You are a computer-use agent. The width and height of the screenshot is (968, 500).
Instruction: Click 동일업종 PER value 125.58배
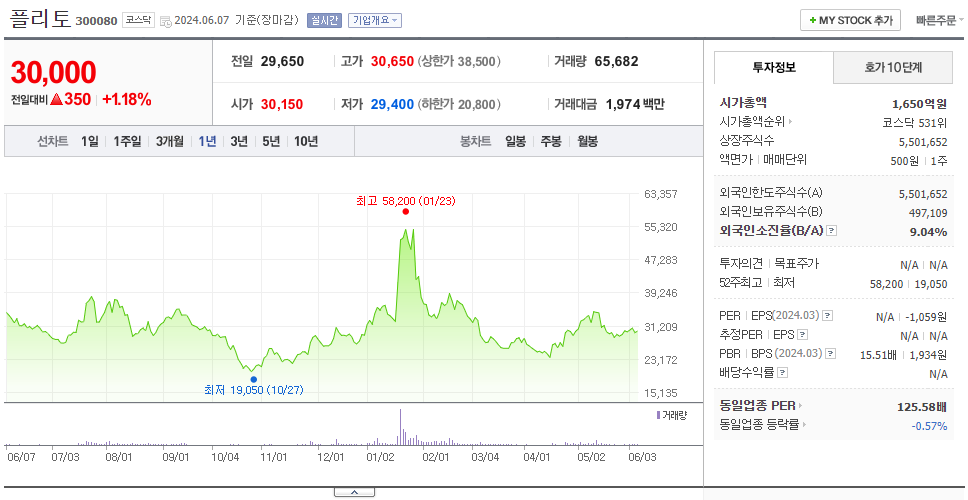coord(922,407)
